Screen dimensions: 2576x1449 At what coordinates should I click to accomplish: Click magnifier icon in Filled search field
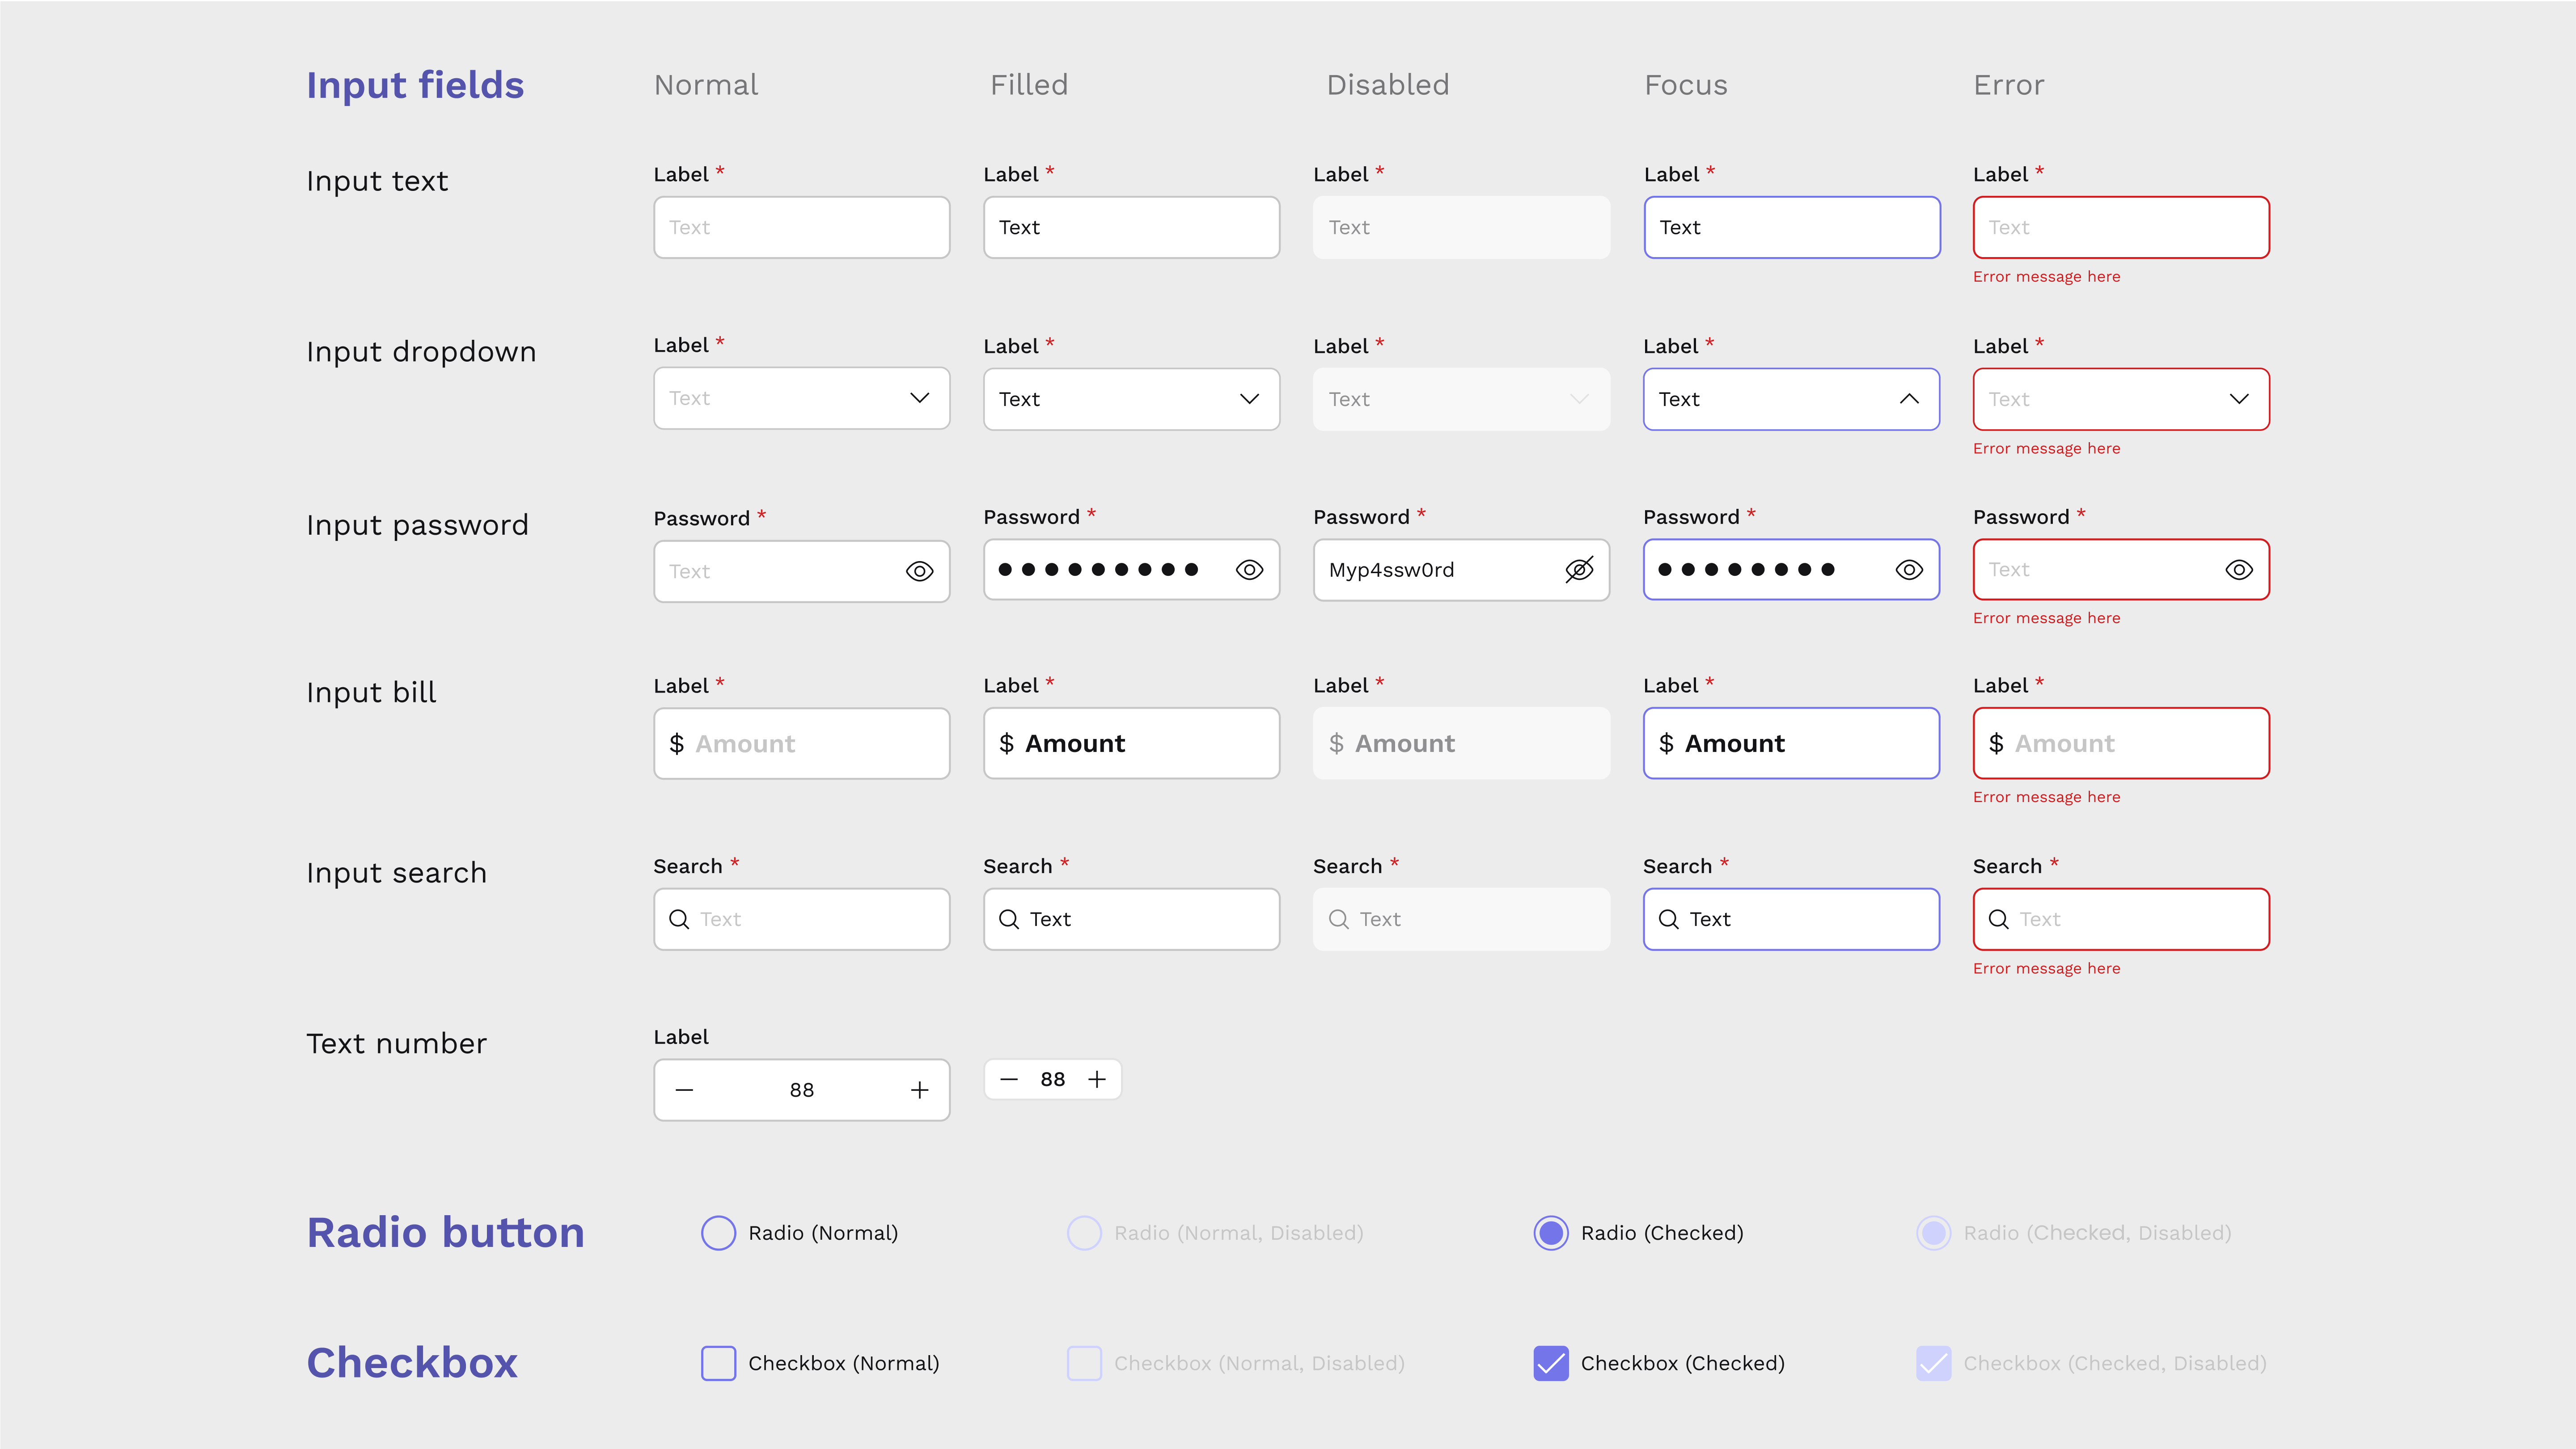1009,919
